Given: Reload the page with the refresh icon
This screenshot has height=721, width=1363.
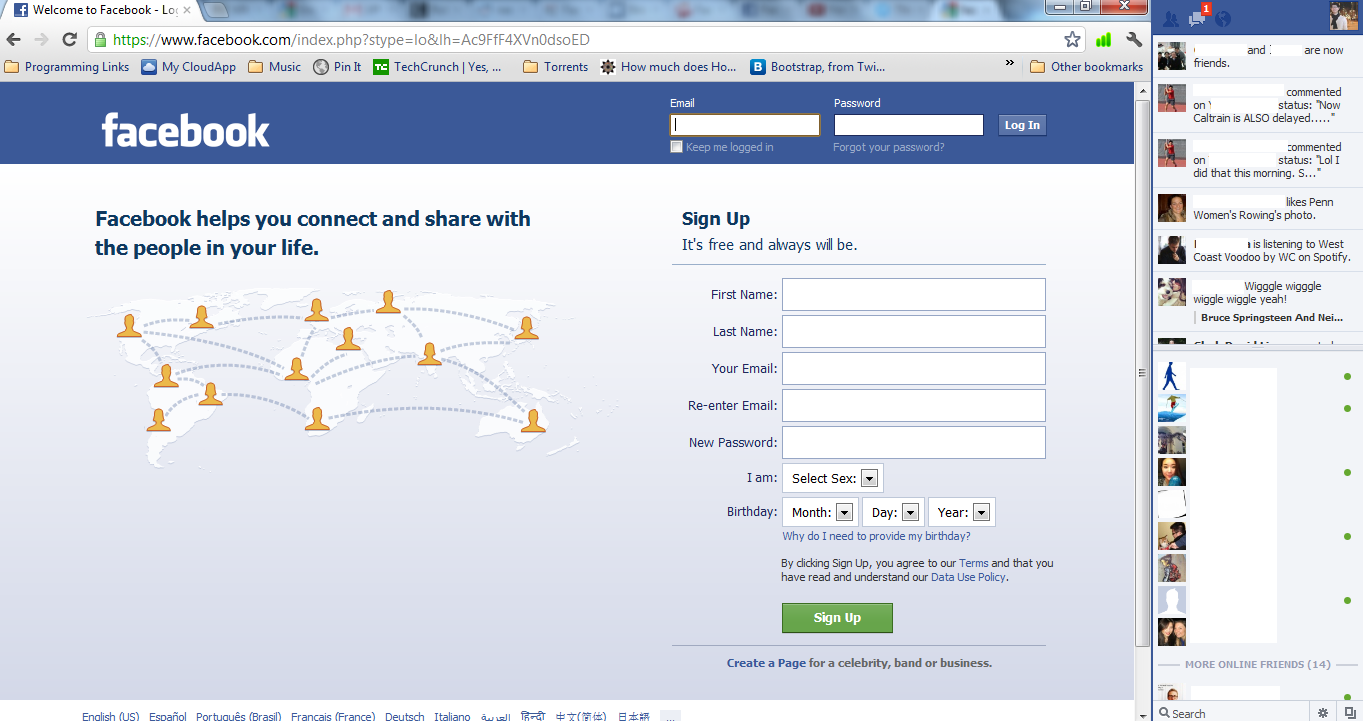Looking at the screenshot, I should (x=68, y=38).
